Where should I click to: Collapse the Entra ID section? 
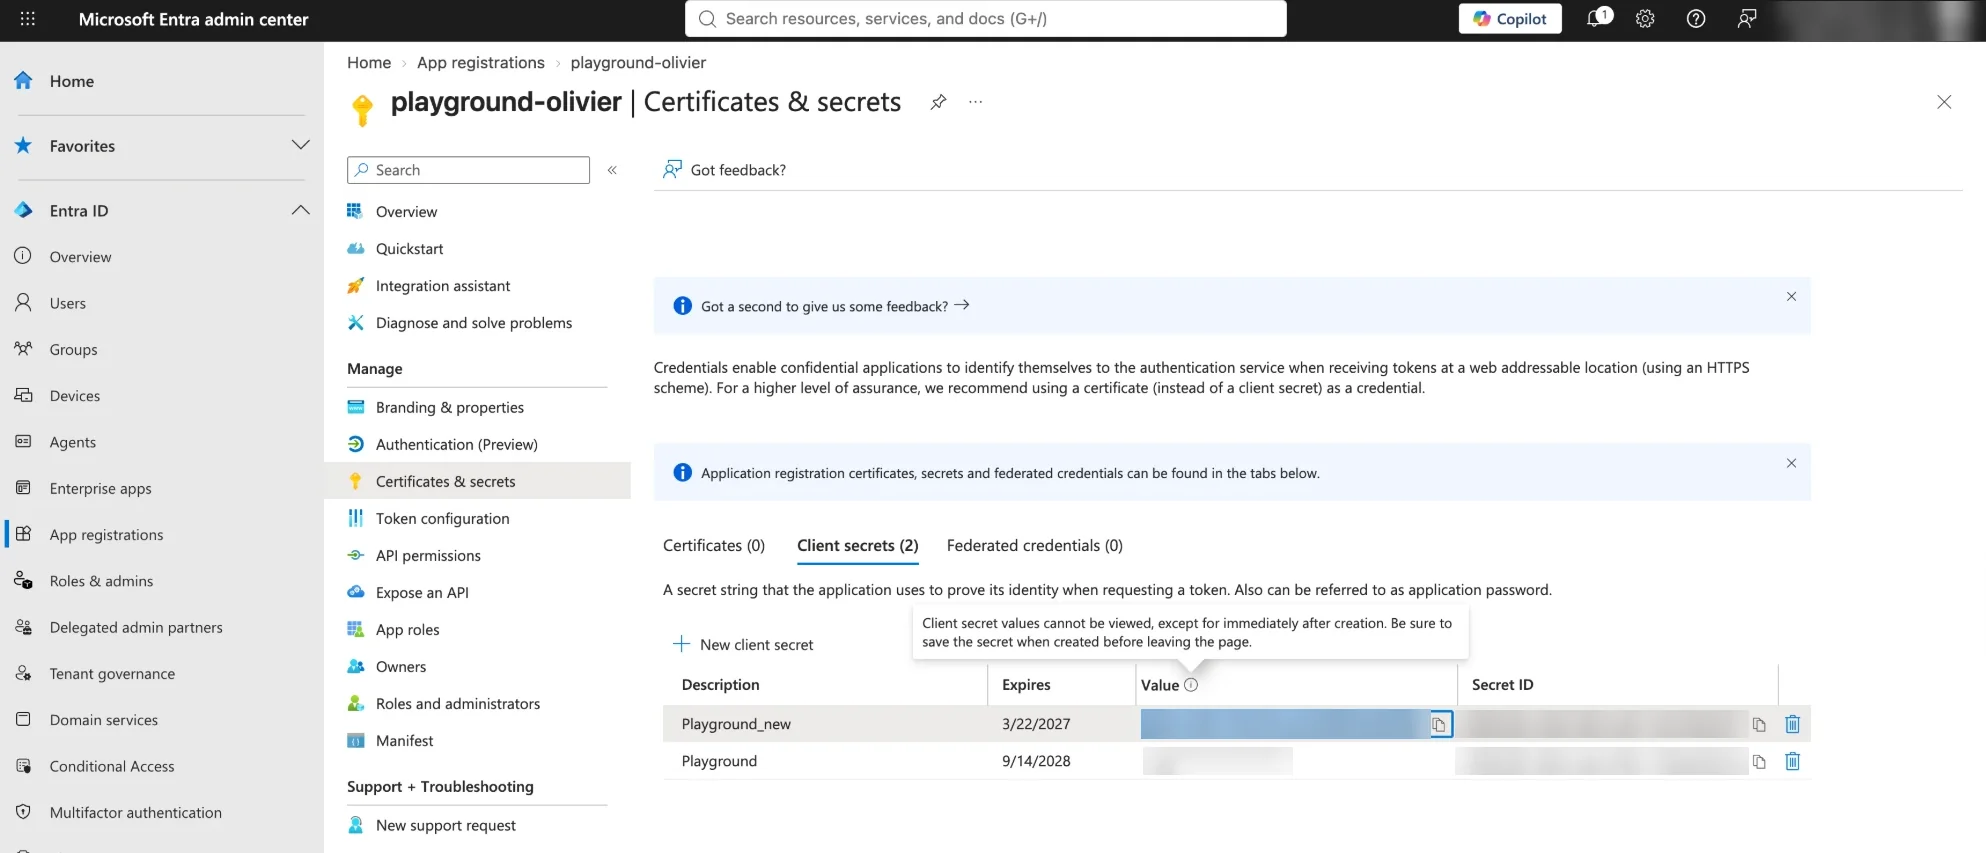pyautogui.click(x=300, y=210)
